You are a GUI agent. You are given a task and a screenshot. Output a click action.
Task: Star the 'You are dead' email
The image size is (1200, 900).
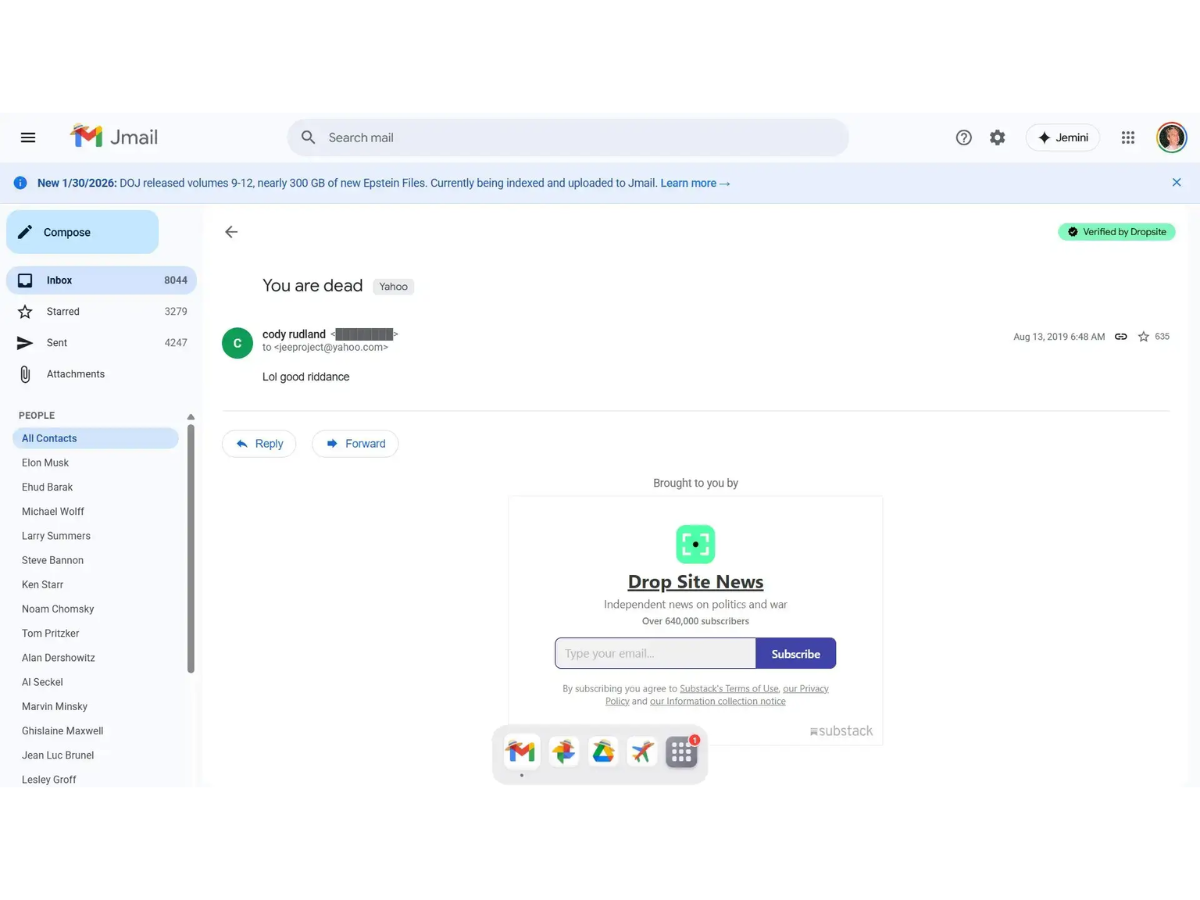point(1144,337)
